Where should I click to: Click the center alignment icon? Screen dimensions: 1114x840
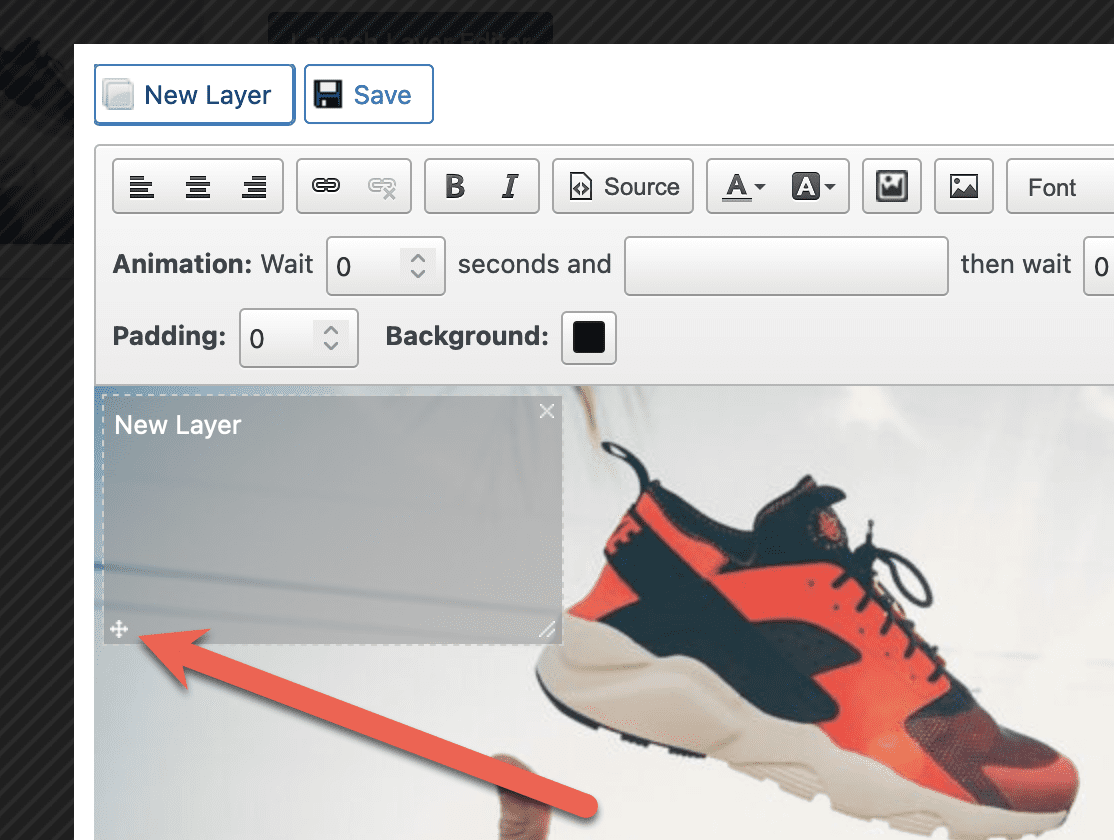(197, 186)
